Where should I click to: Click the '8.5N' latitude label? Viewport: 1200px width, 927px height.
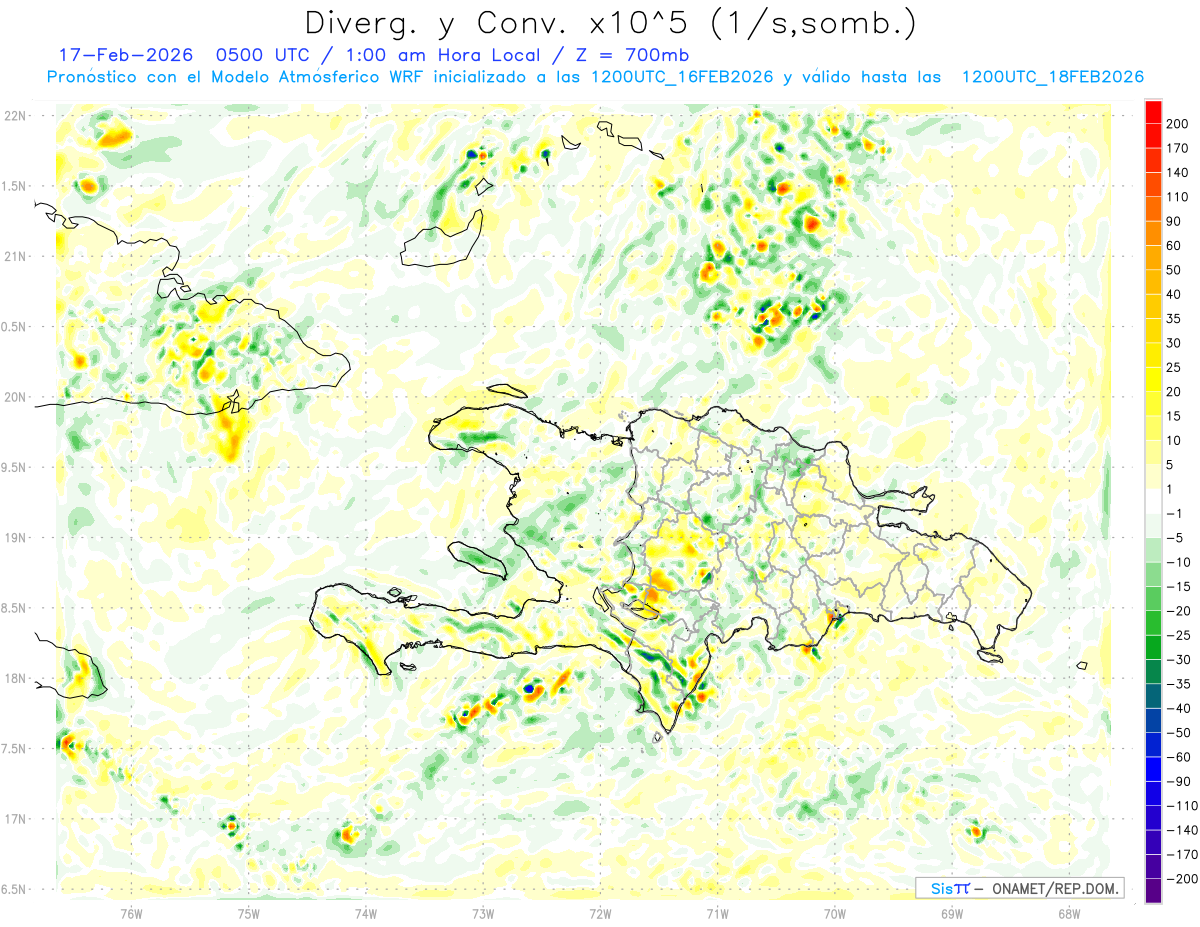(x=14, y=608)
